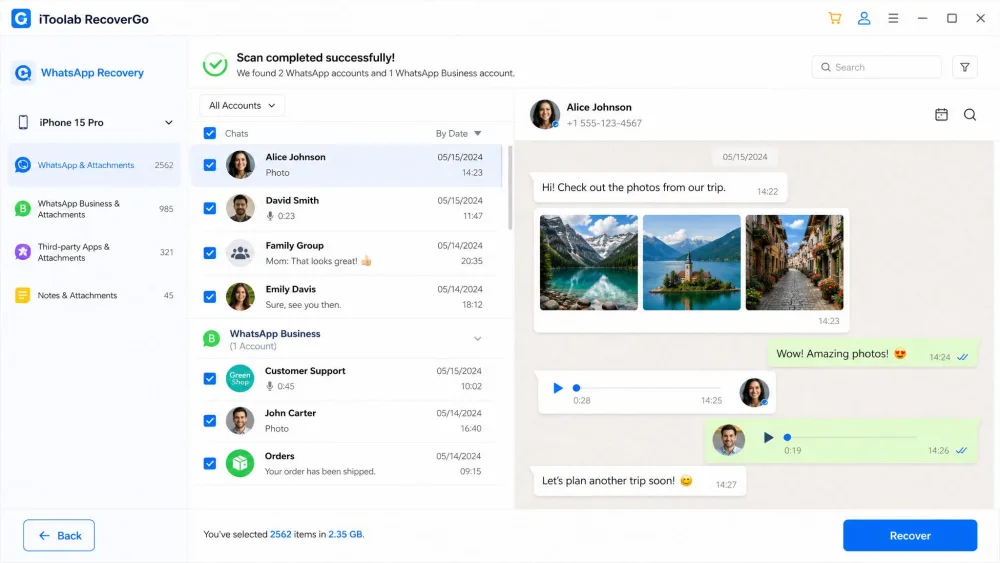Screen dimensions: 1000x563
Task: Click the 05/15/2024 date label in conversation
Action: pyautogui.click(x=744, y=157)
